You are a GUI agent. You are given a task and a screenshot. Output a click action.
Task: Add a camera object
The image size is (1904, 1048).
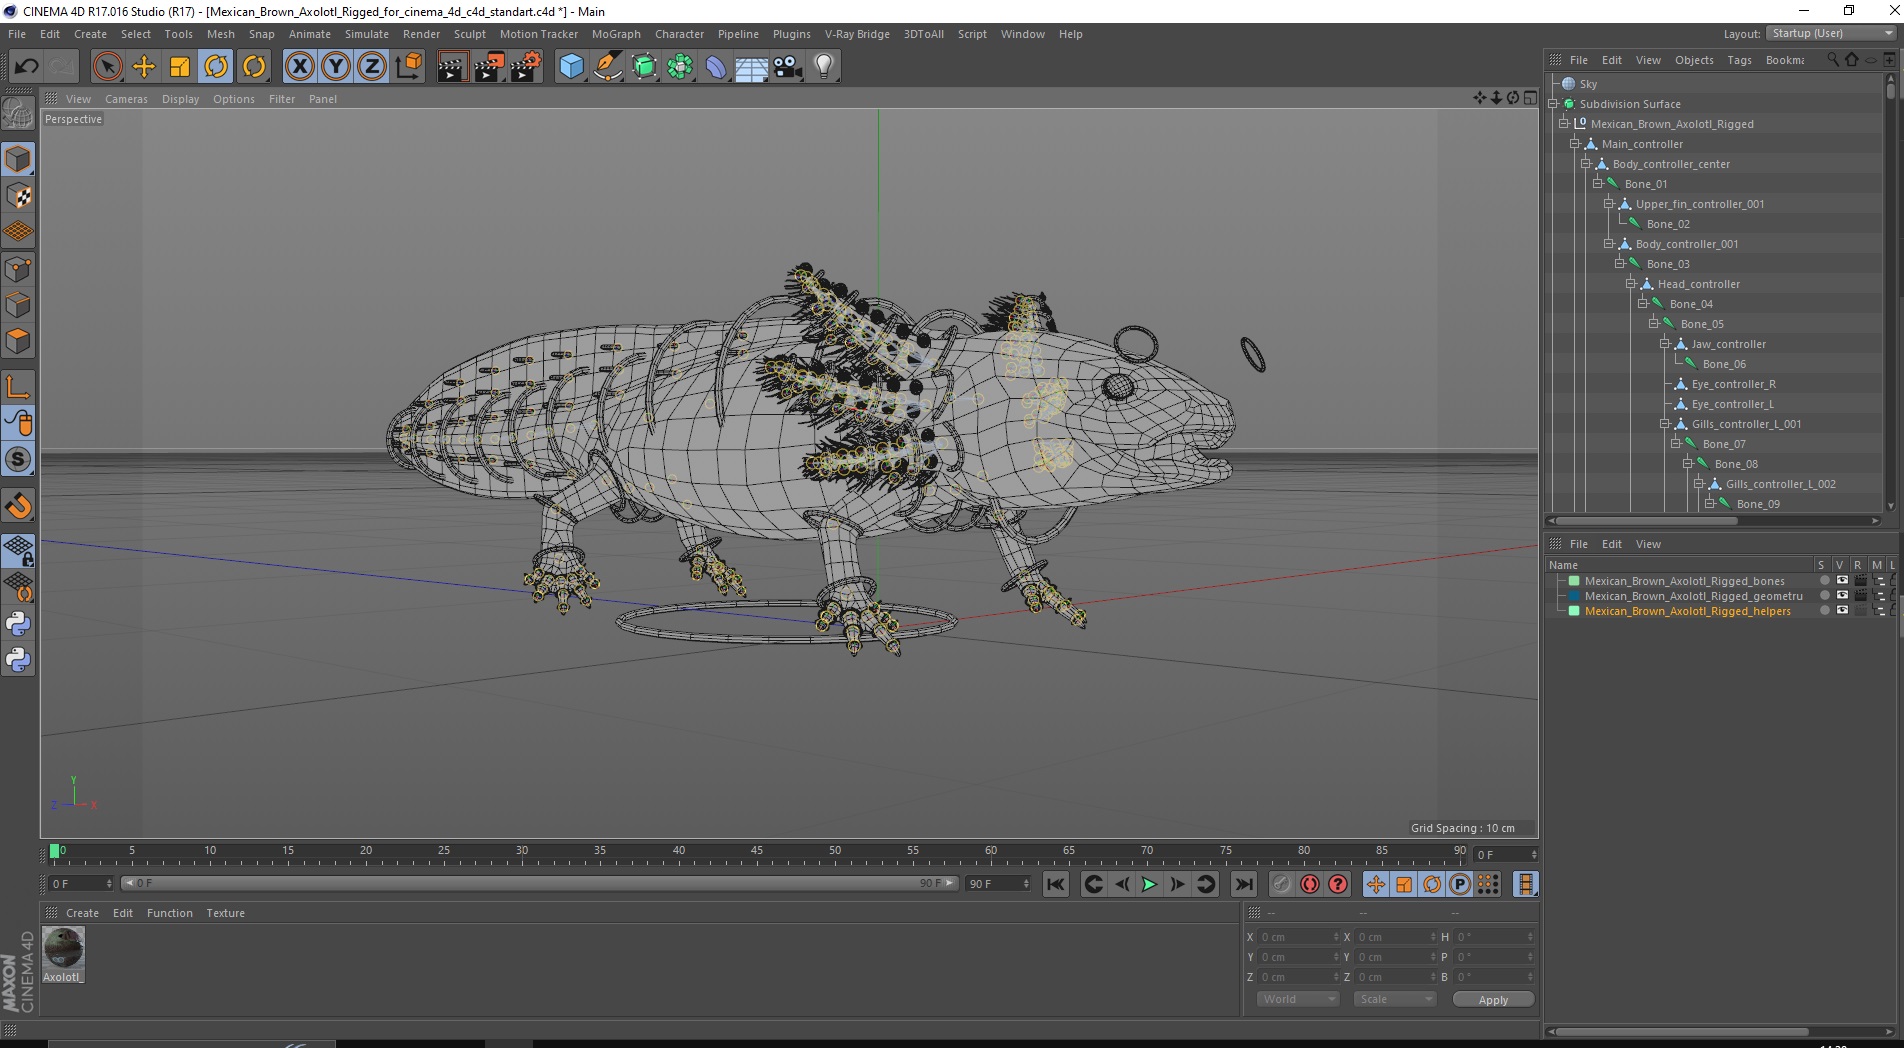pyautogui.click(x=788, y=67)
